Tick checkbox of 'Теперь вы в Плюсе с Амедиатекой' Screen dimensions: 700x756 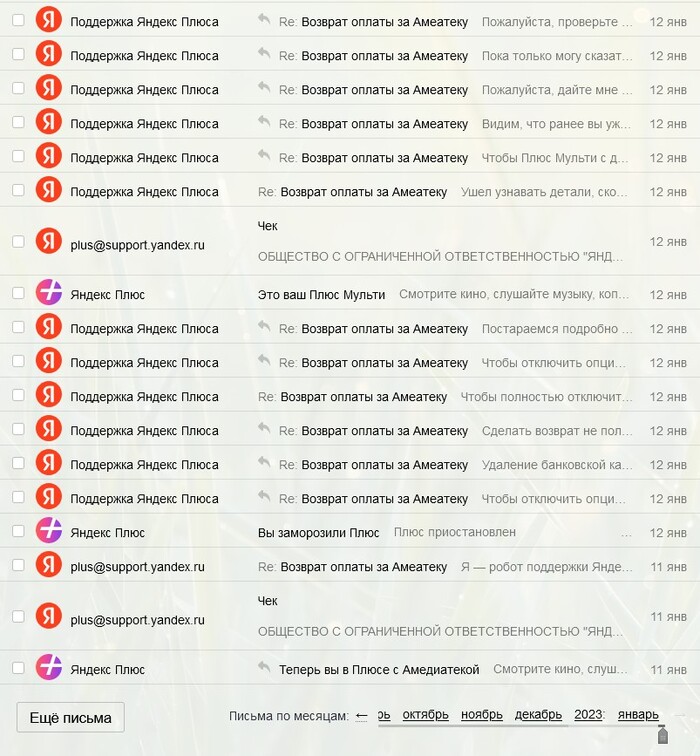(x=18, y=668)
